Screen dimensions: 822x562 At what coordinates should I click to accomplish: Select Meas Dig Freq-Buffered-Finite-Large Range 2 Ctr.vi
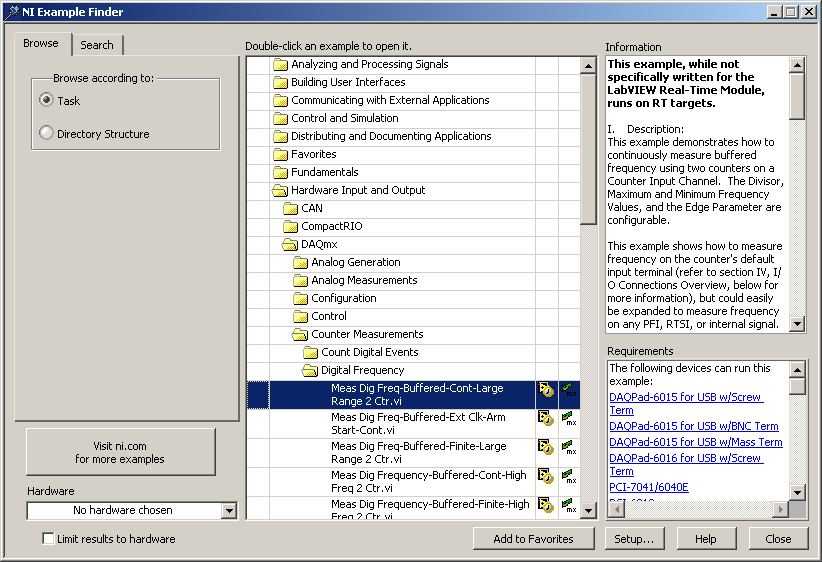tap(413, 452)
